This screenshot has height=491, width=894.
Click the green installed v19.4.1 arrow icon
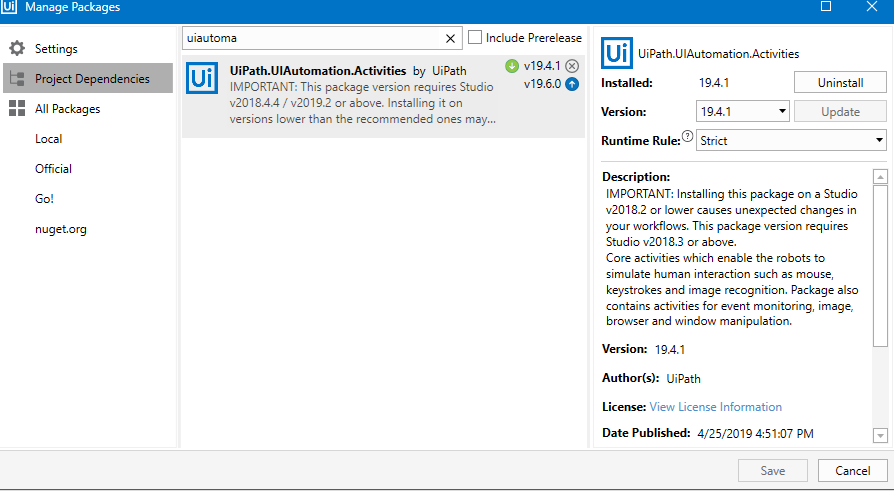[512, 66]
